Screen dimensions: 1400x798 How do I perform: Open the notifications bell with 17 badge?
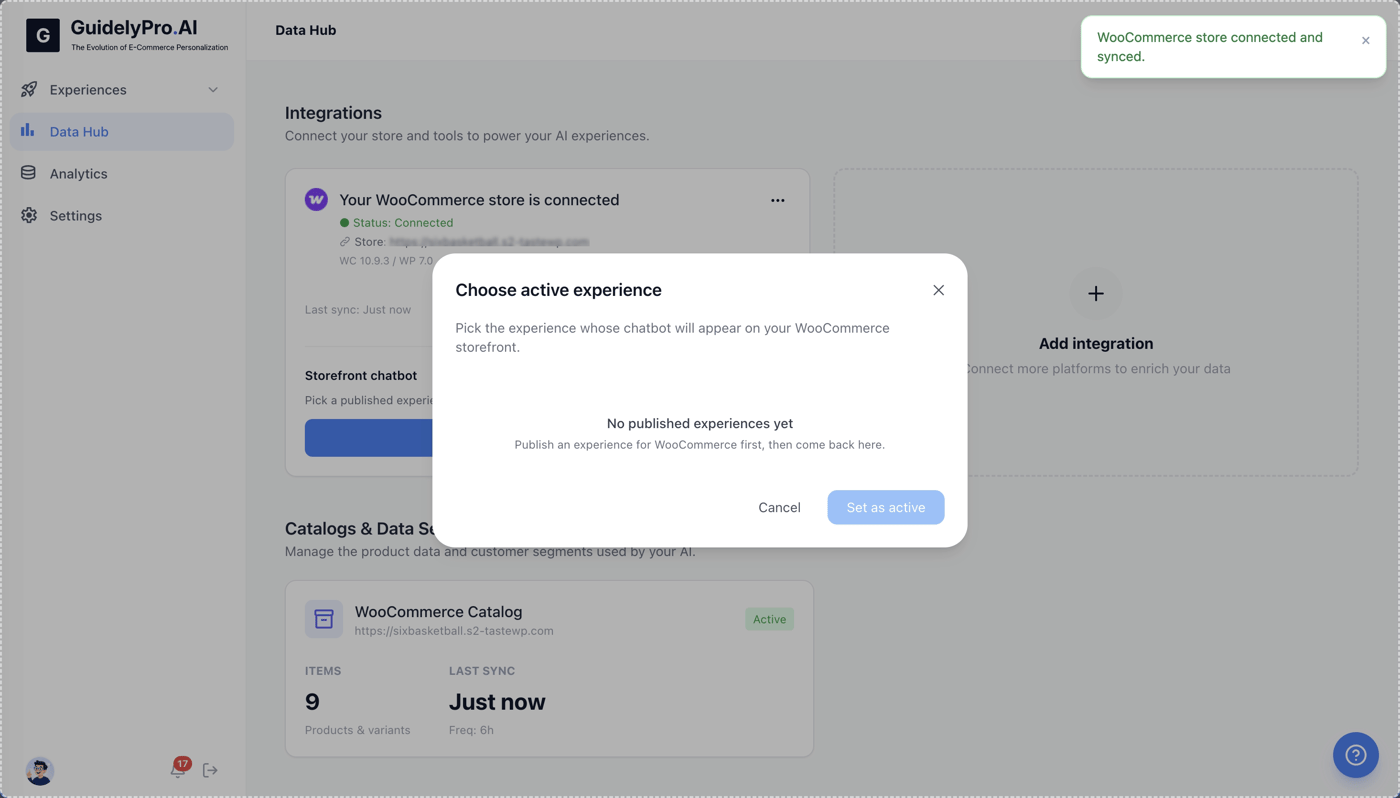pos(179,769)
